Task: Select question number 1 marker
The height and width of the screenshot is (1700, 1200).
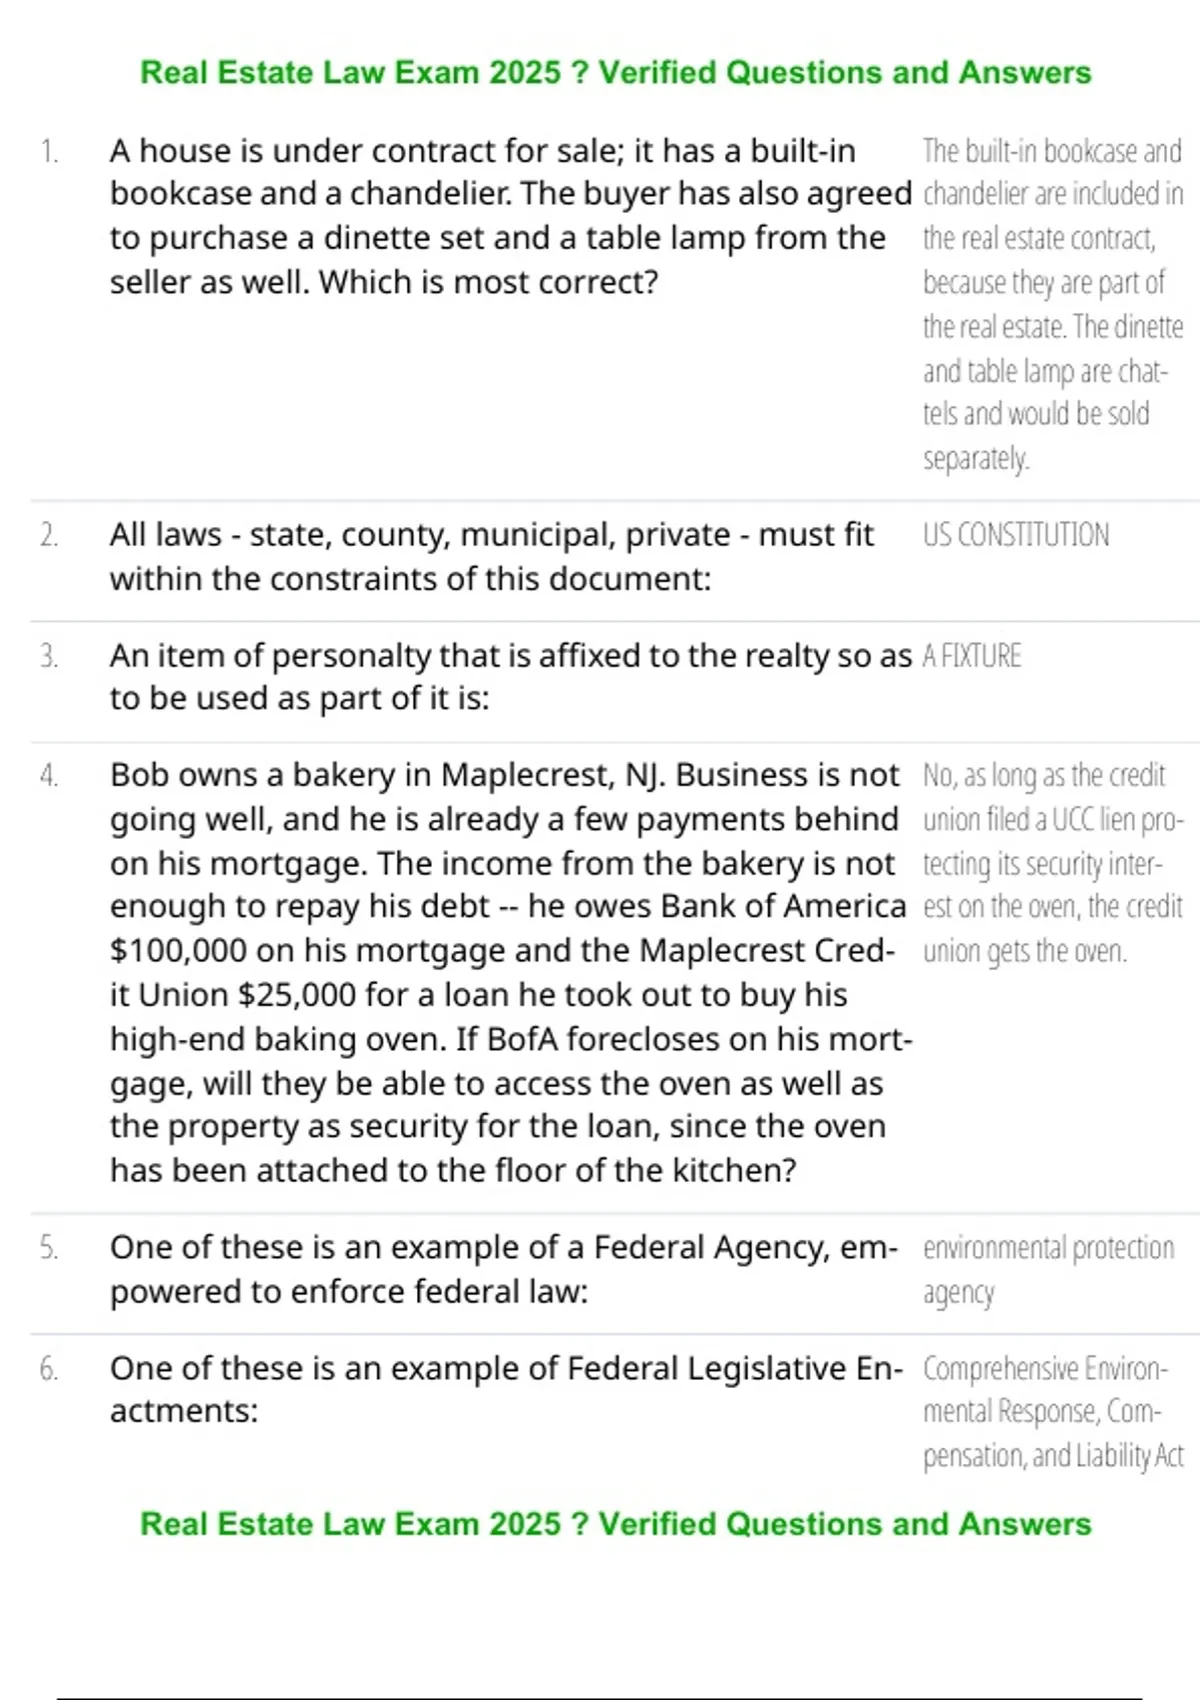Action: pyautogui.click(x=49, y=152)
